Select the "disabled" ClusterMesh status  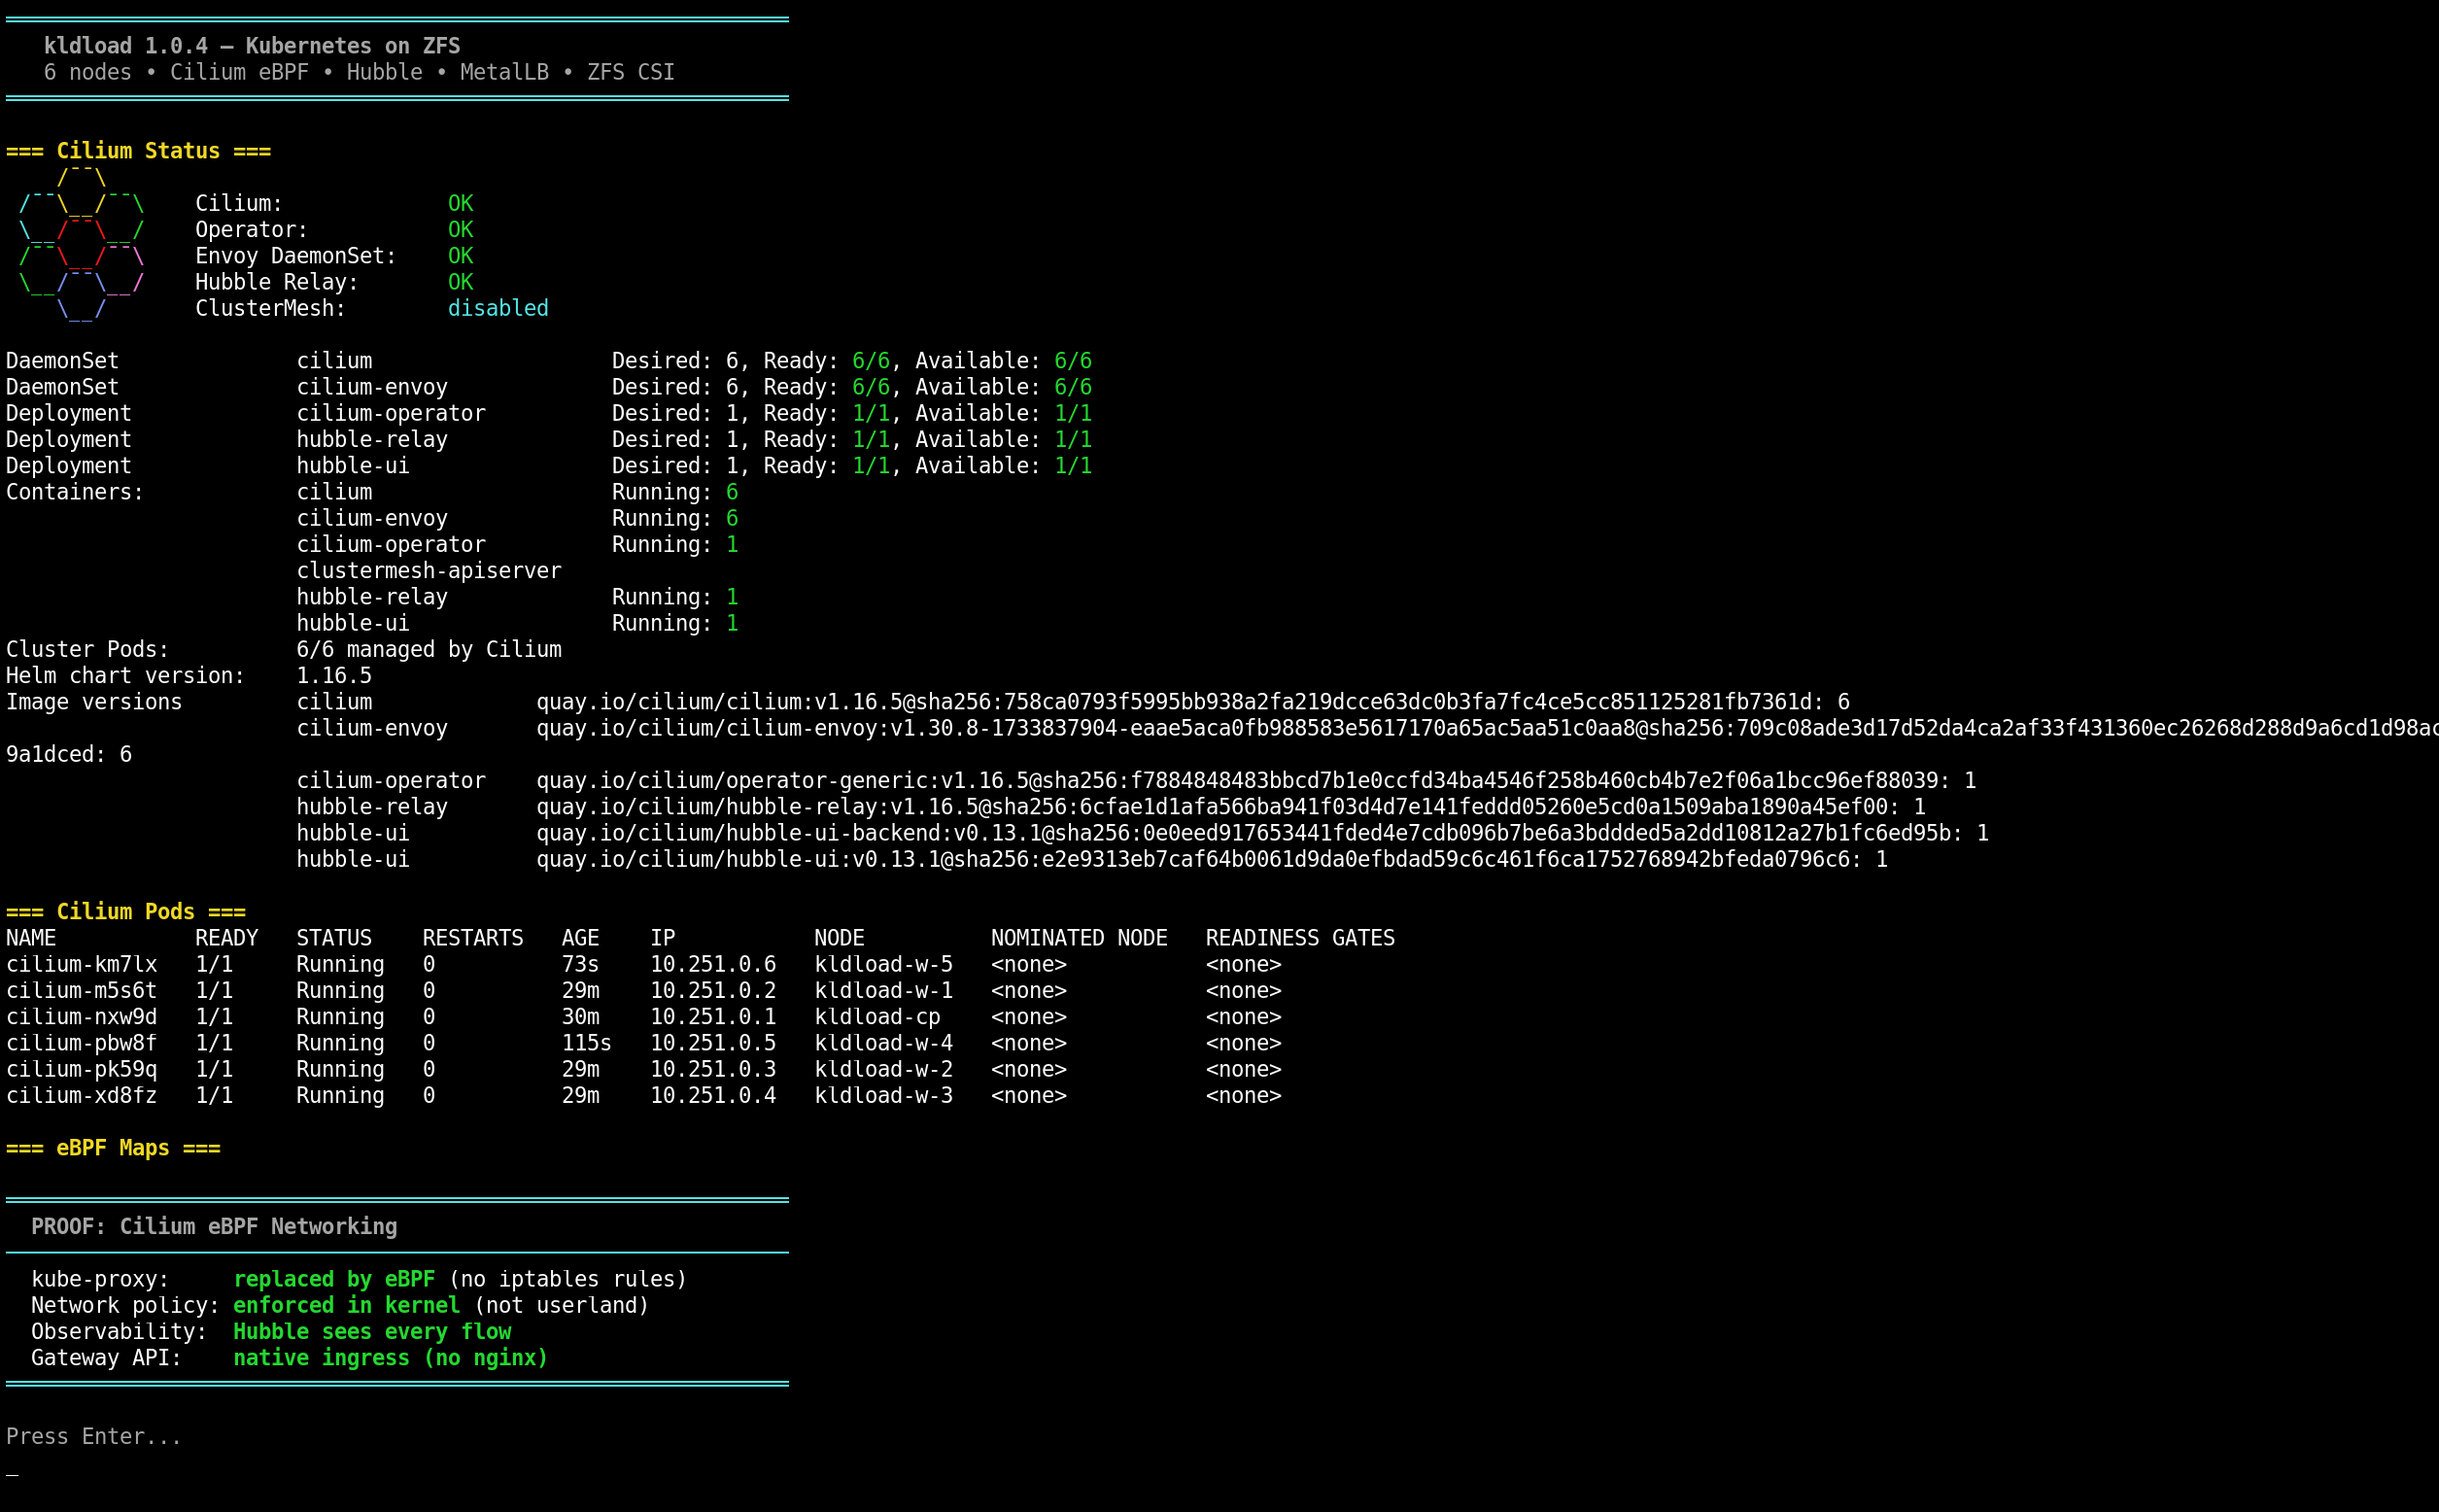498,308
